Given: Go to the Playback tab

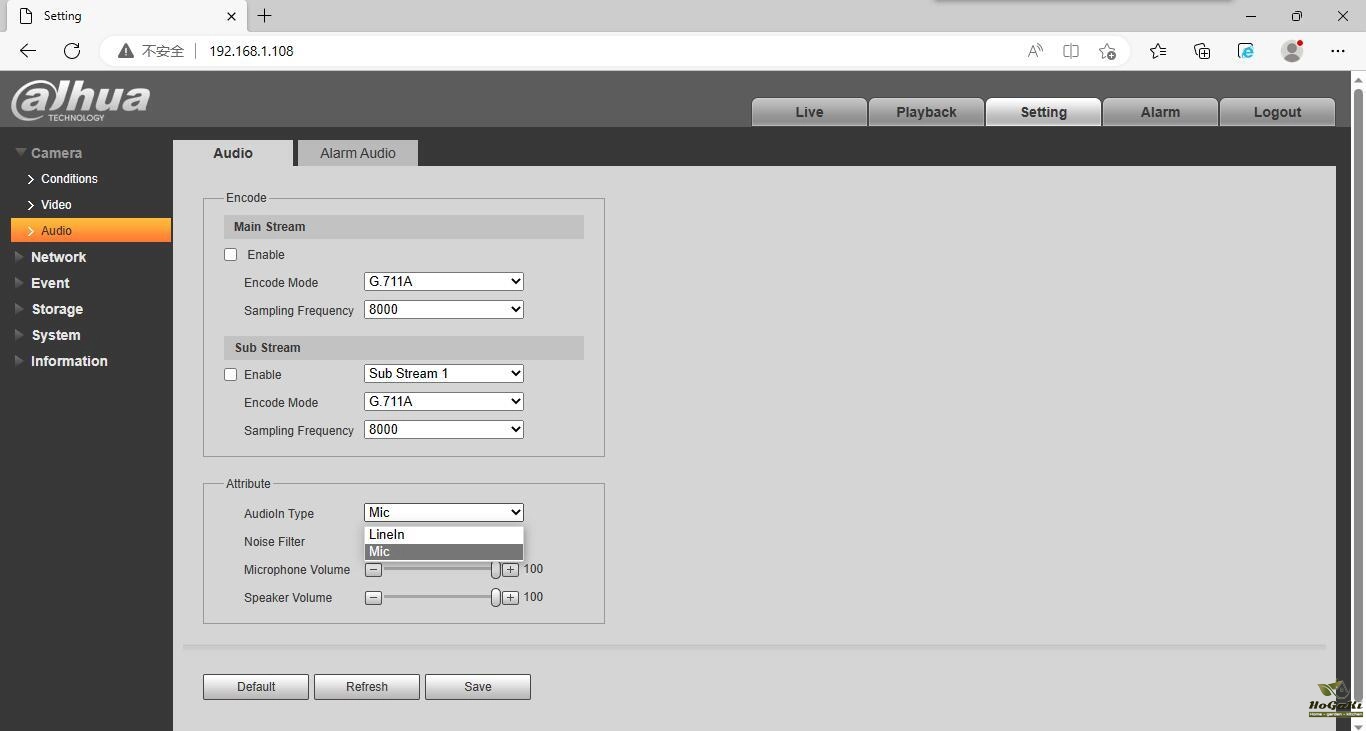Looking at the screenshot, I should [926, 112].
